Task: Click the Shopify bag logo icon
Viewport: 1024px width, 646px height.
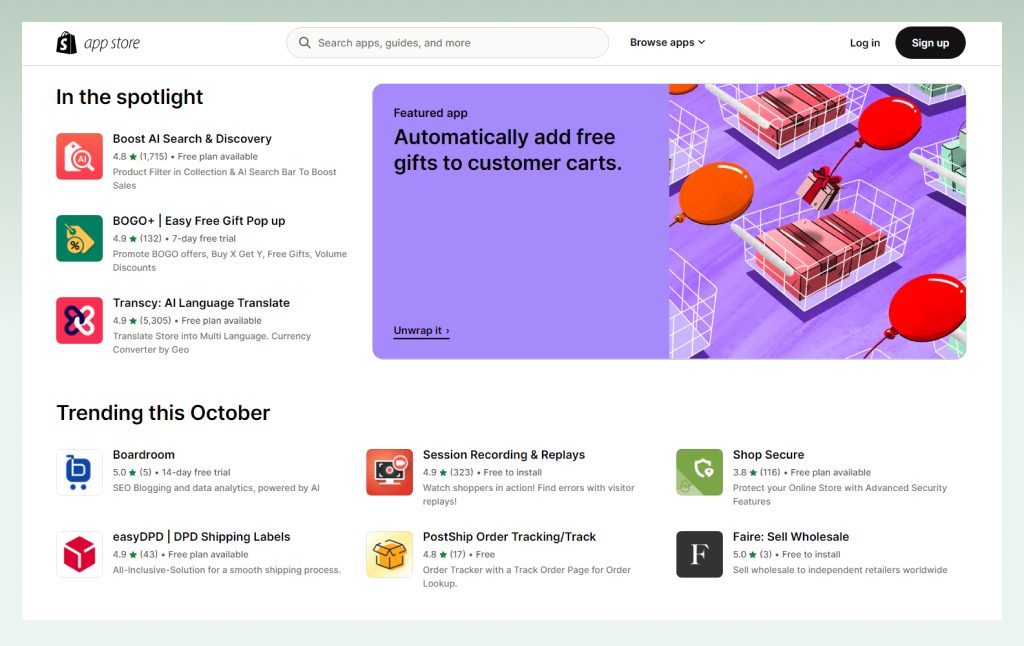Action: (x=67, y=43)
